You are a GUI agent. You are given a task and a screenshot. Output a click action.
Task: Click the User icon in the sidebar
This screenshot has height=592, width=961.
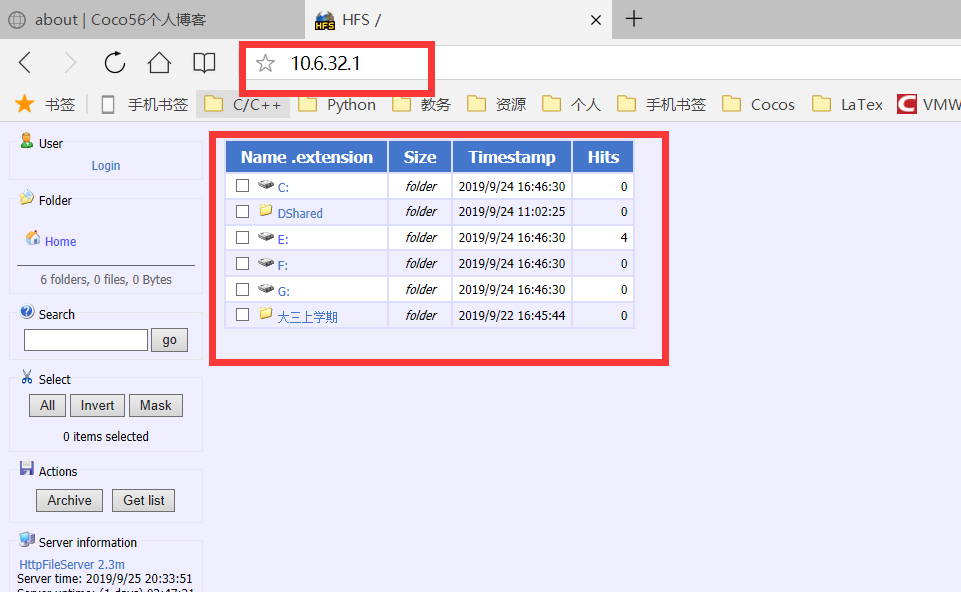click(x=27, y=141)
